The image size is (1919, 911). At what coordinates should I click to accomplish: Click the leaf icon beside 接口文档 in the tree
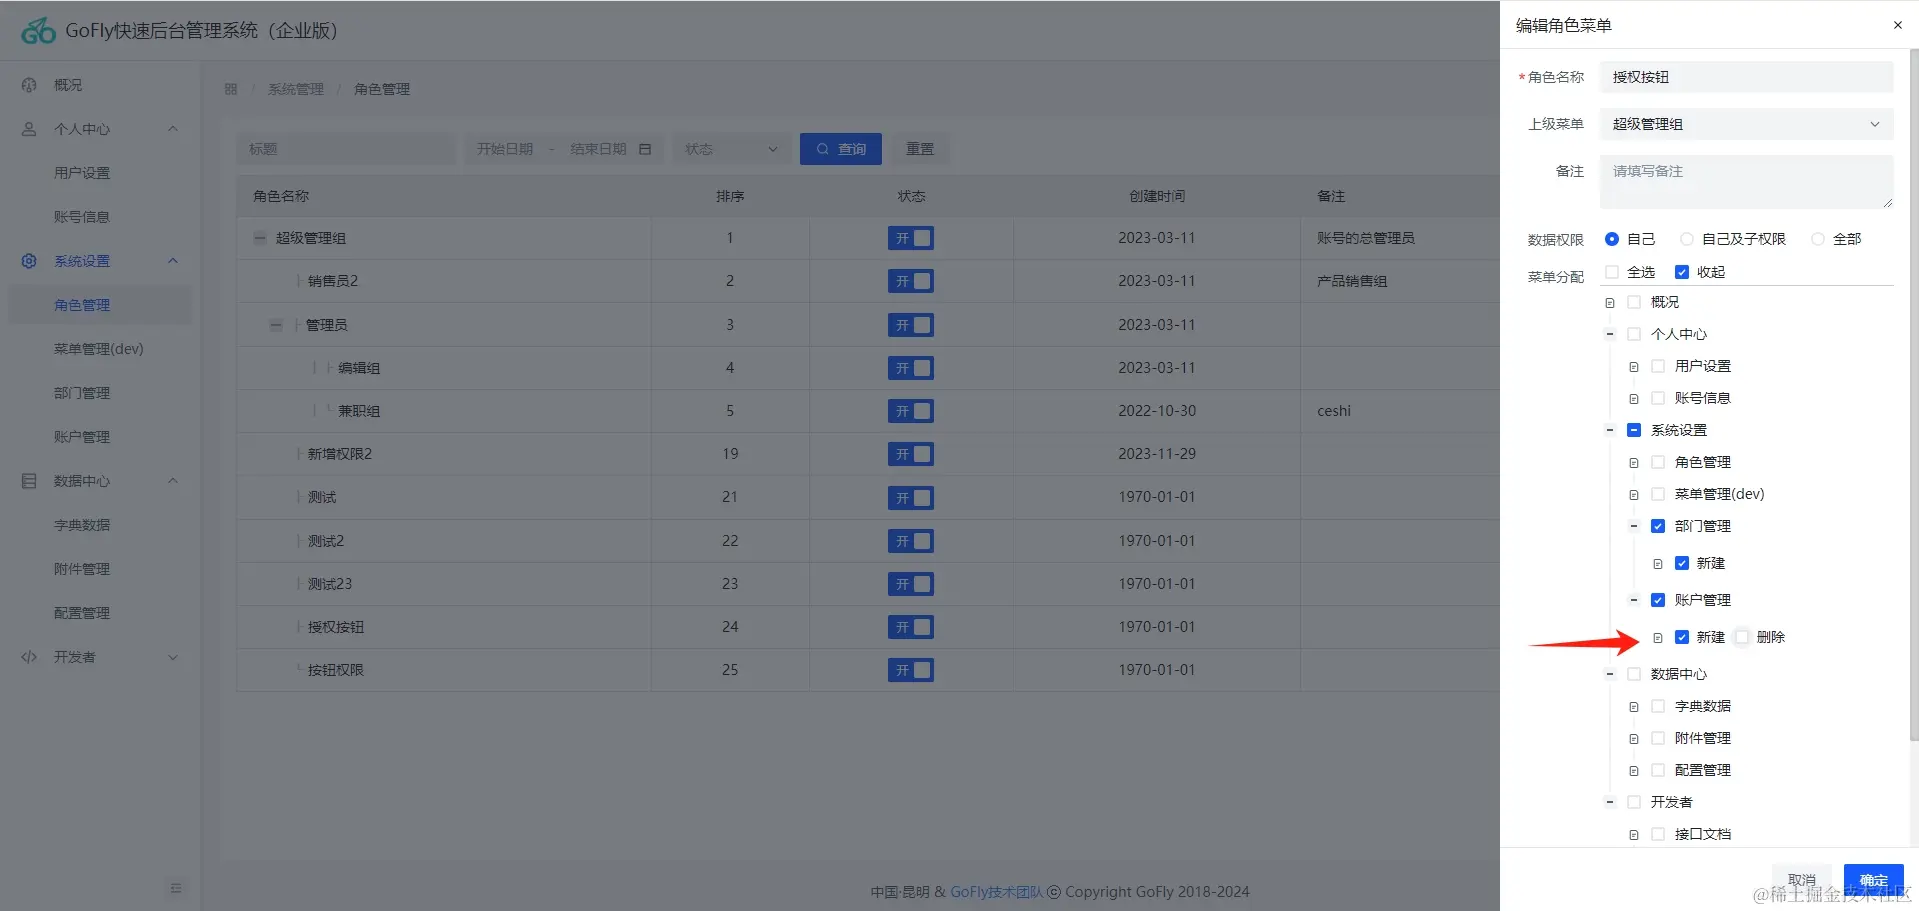[1634, 835]
